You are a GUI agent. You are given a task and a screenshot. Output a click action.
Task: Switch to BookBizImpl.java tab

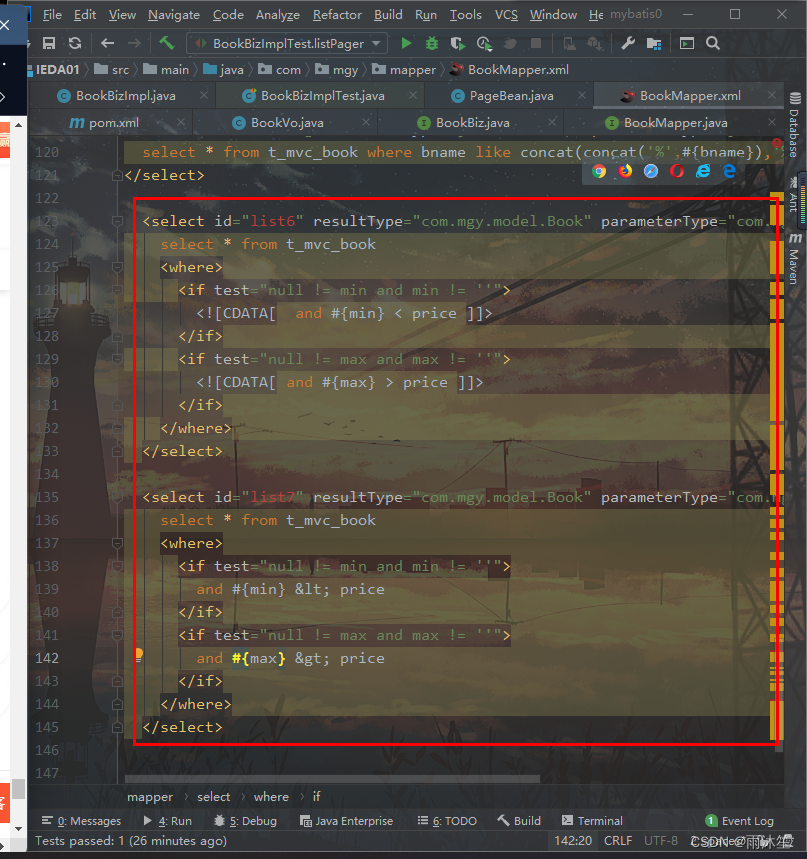126,96
